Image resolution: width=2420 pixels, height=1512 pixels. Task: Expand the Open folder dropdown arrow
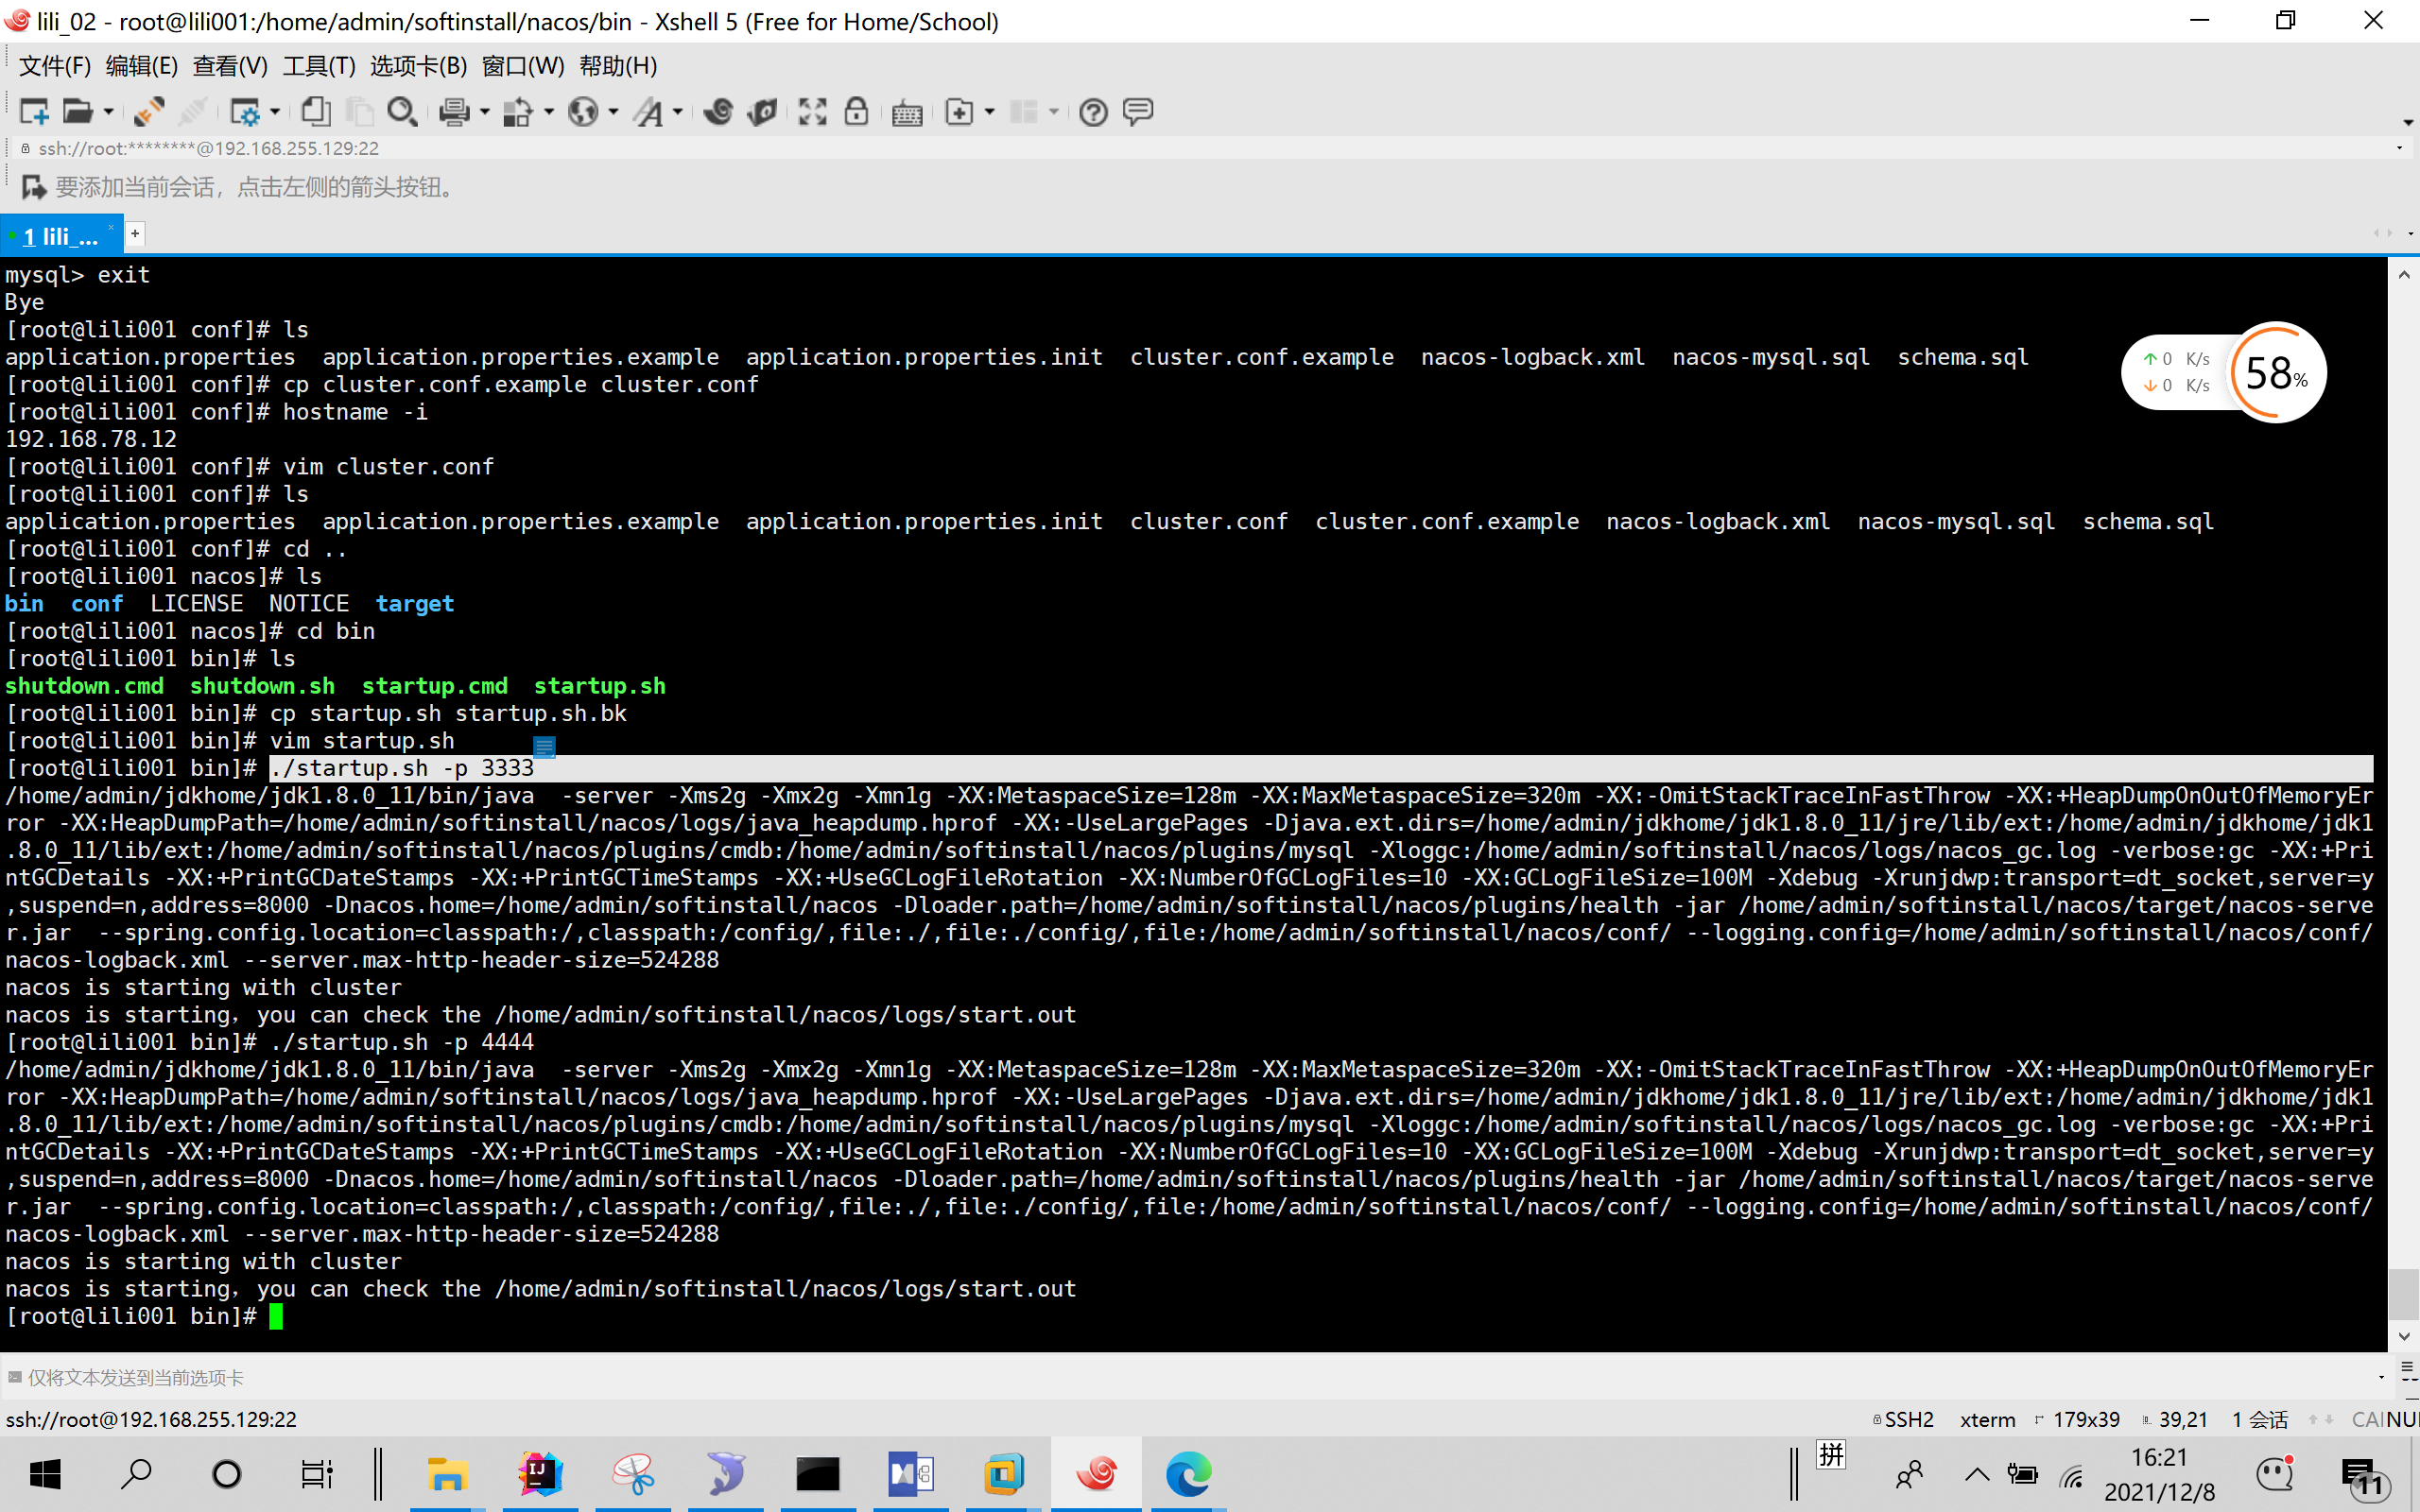(108, 112)
